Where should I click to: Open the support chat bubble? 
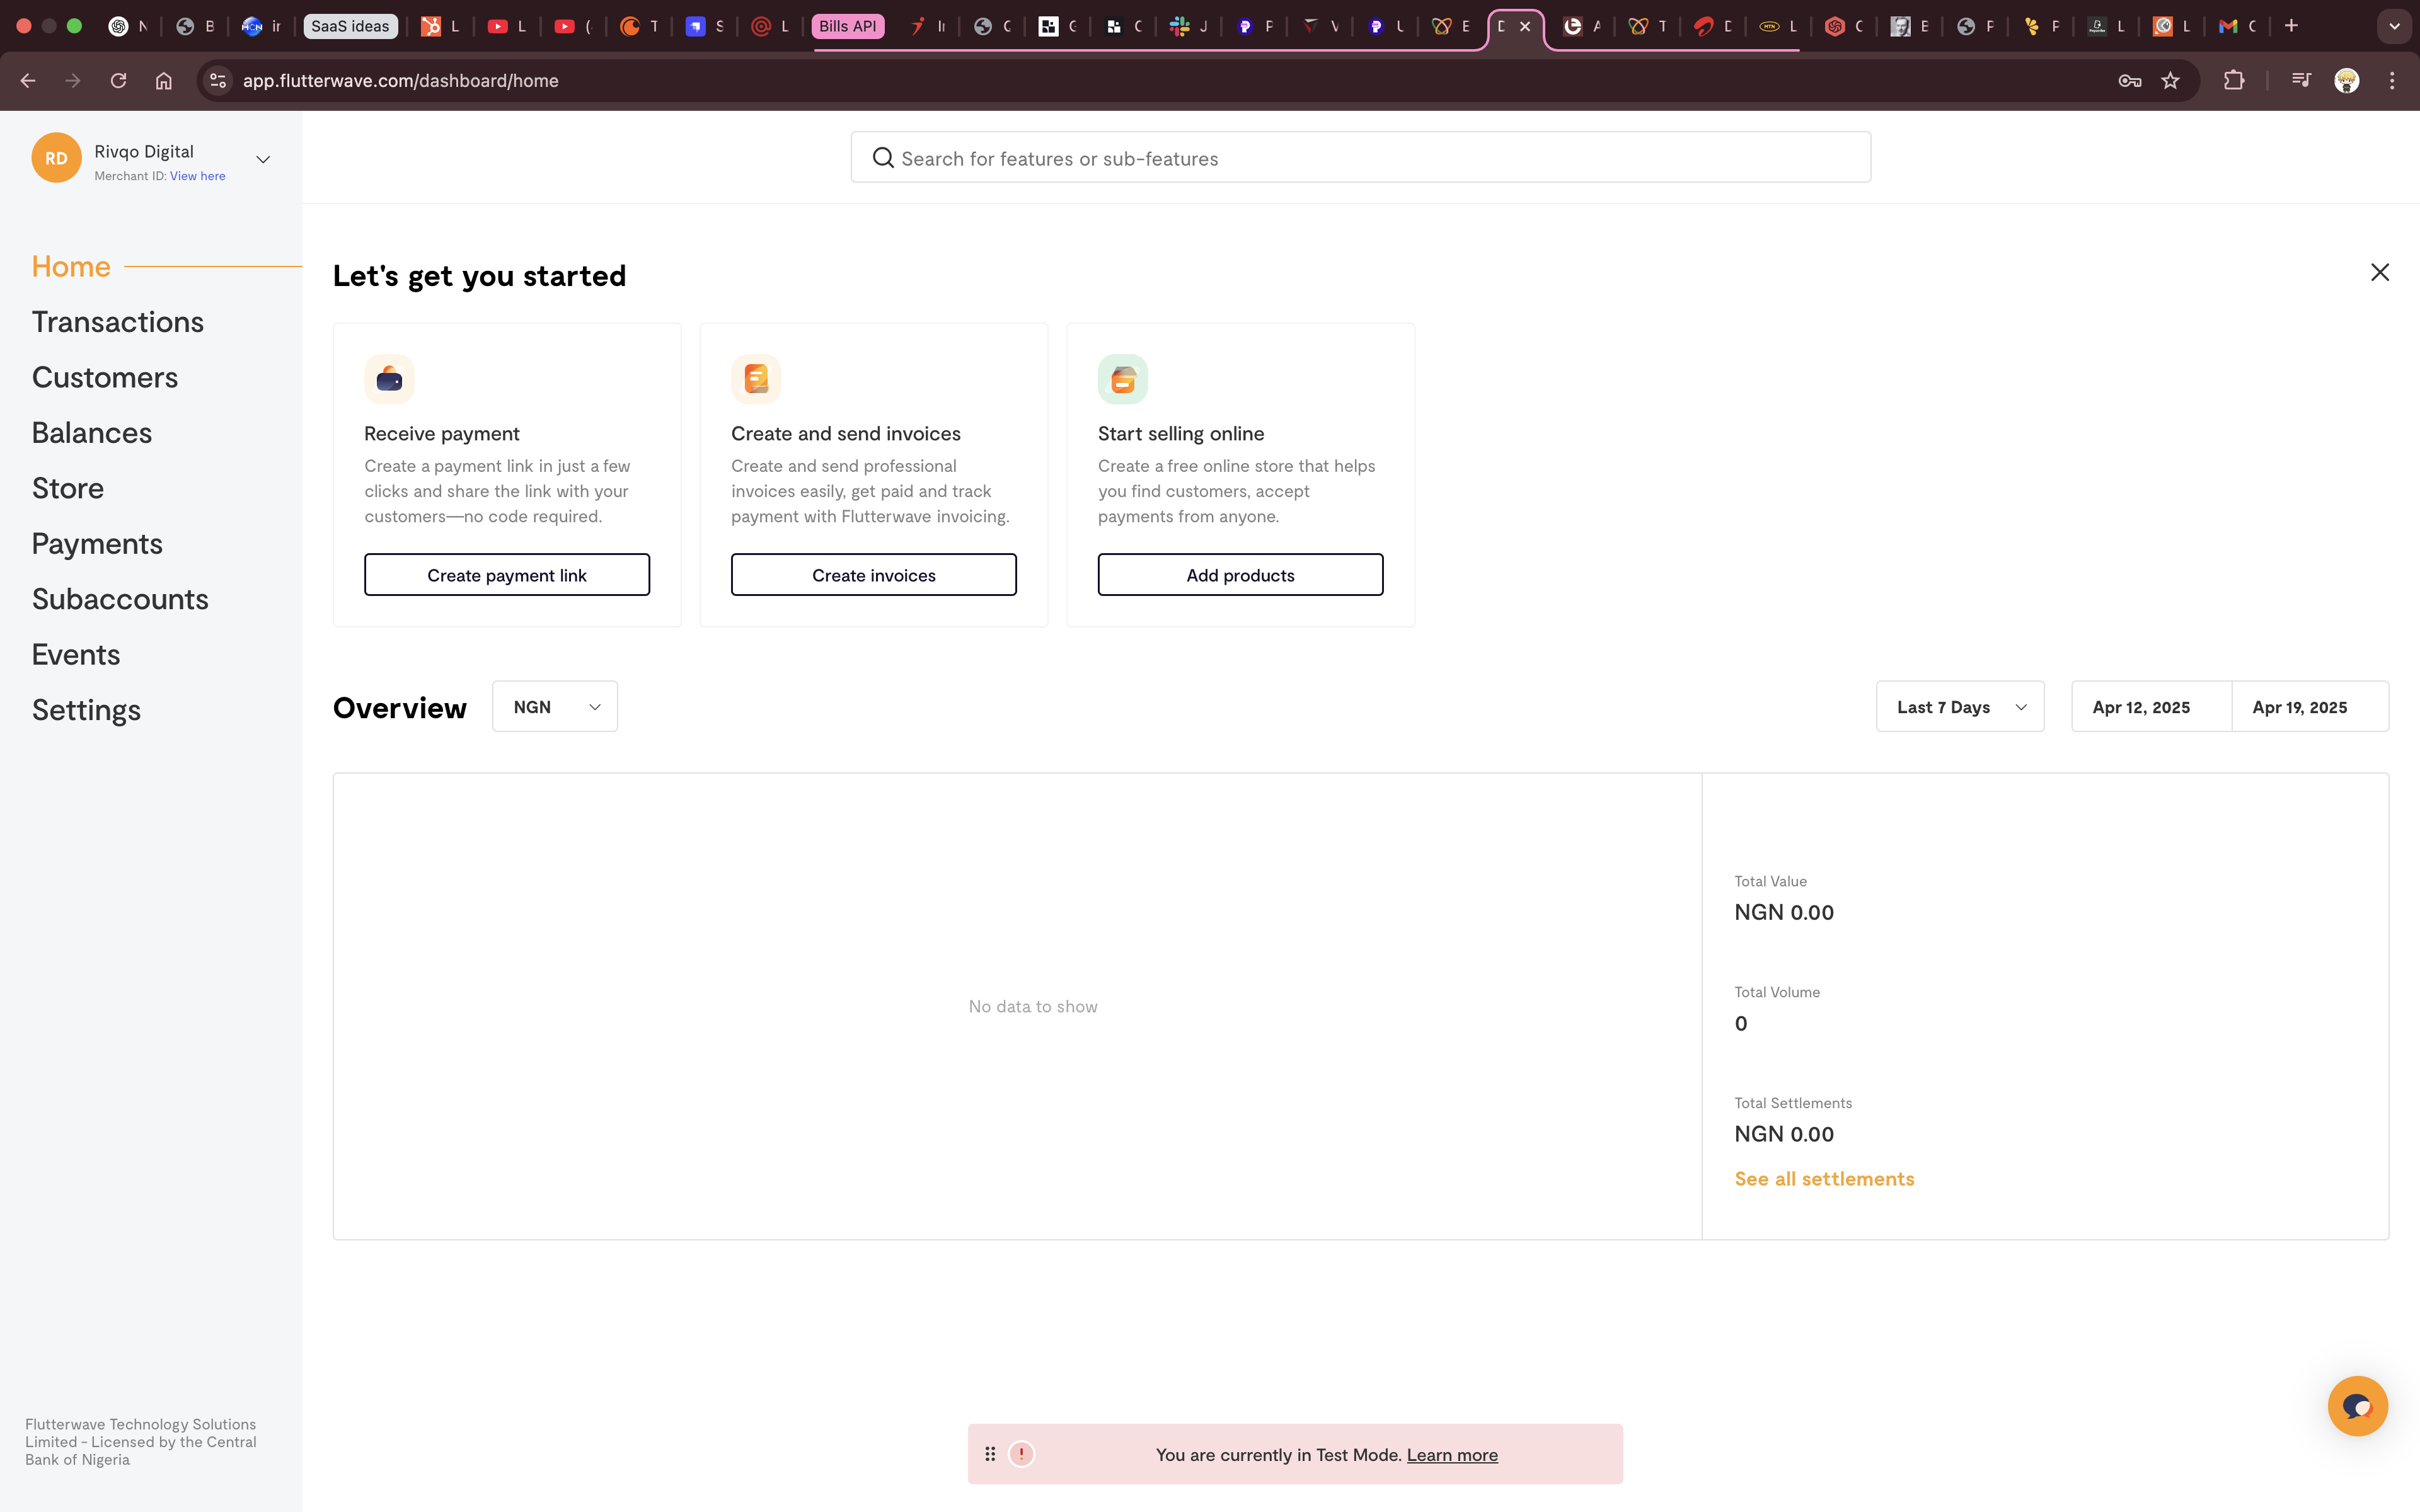click(2357, 1406)
